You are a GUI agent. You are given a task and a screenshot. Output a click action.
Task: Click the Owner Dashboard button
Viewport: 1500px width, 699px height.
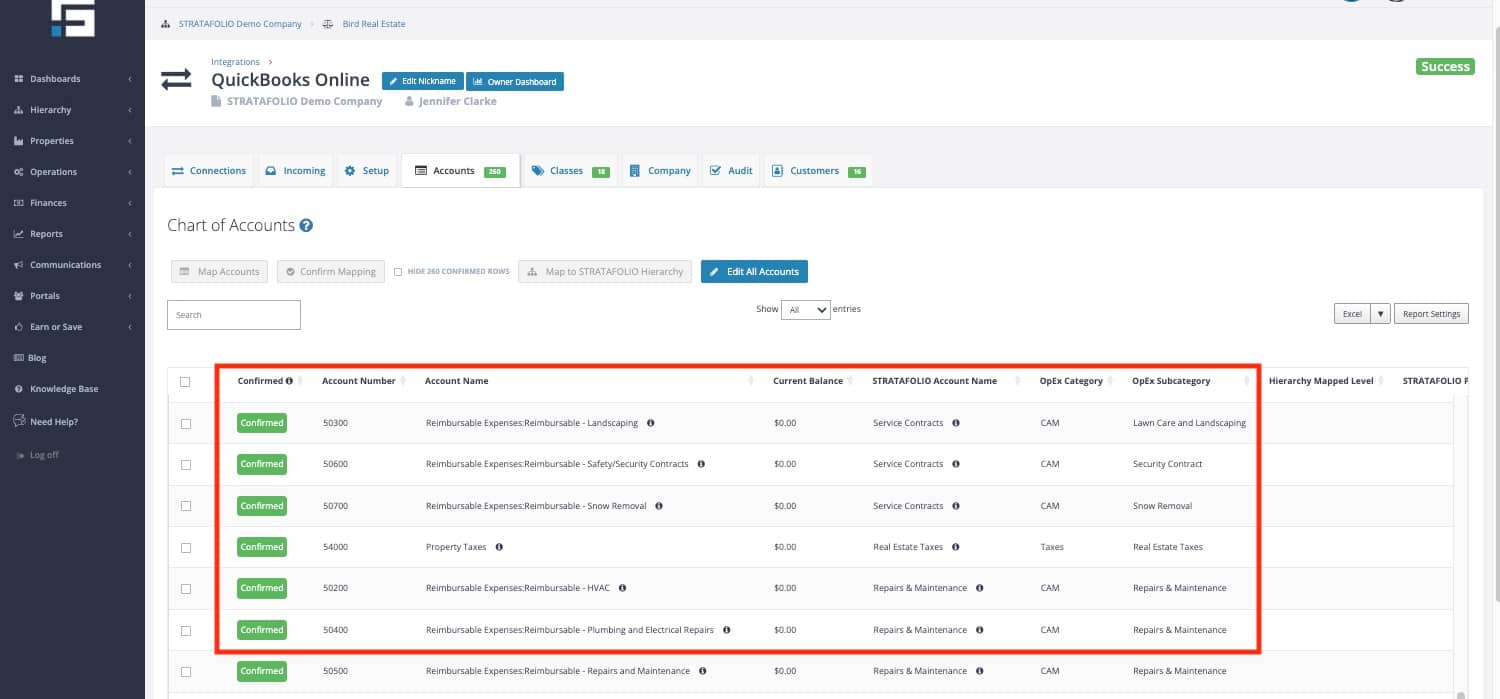pos(515,81)
